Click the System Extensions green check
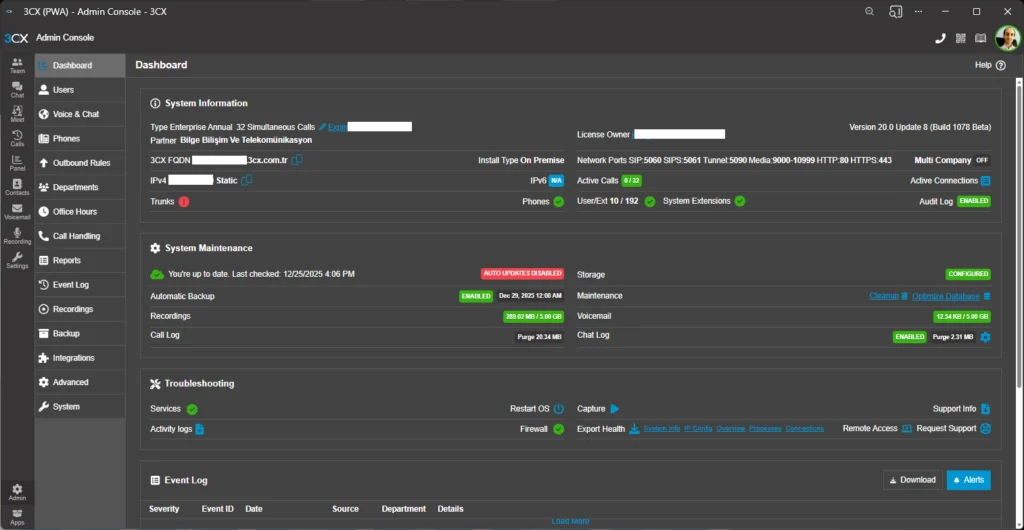Image resolution: width=1024 pixels, height=530 pixels. coord(739,201)
